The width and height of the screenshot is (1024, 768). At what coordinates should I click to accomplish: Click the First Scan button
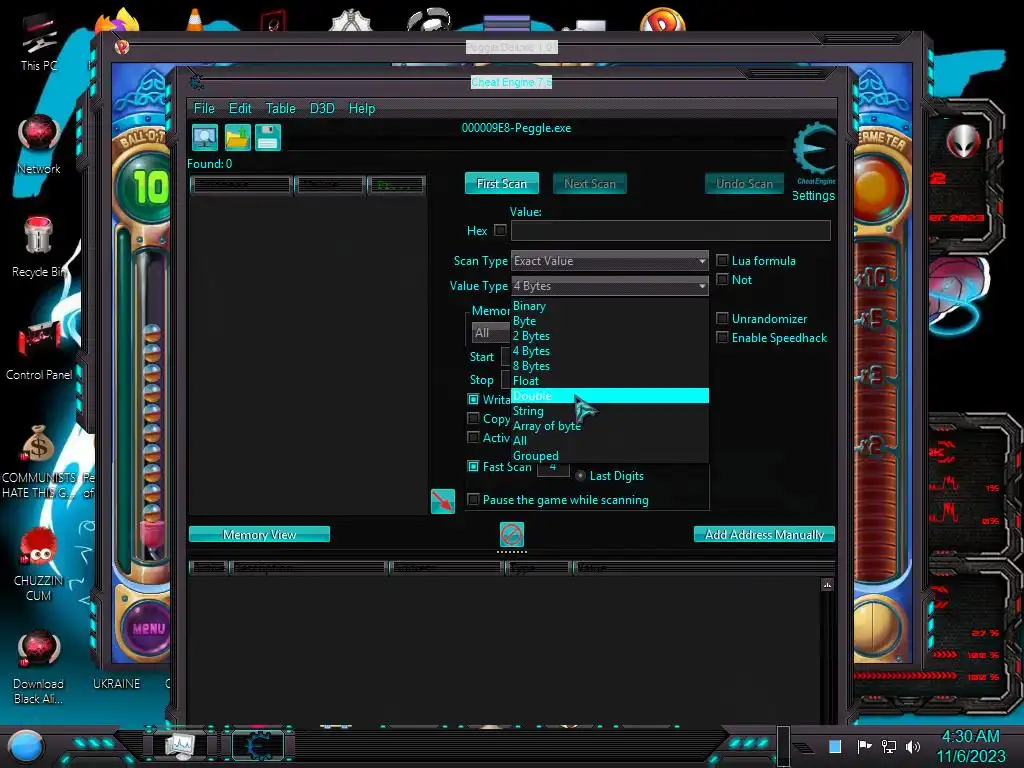coord(502,184)
